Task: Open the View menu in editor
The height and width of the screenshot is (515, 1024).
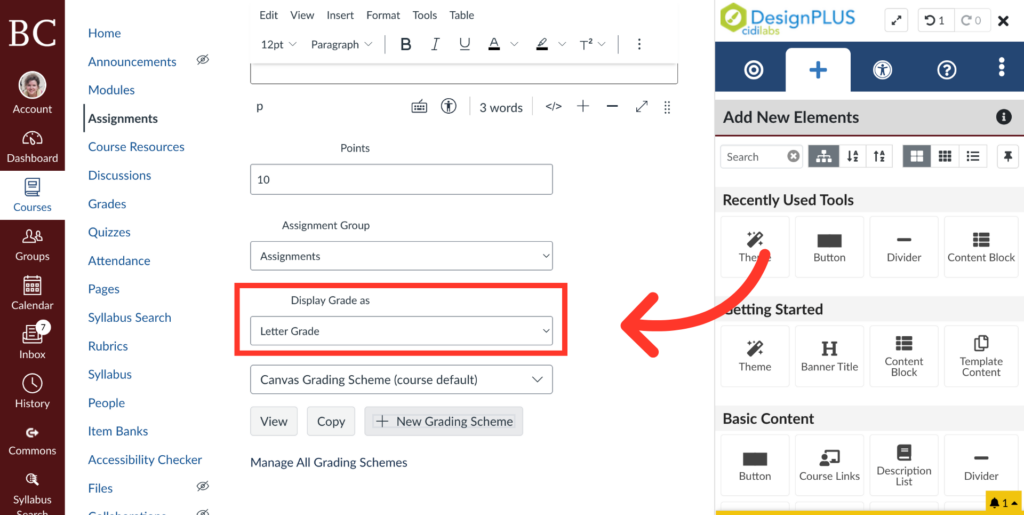Action: pos(302,15)
